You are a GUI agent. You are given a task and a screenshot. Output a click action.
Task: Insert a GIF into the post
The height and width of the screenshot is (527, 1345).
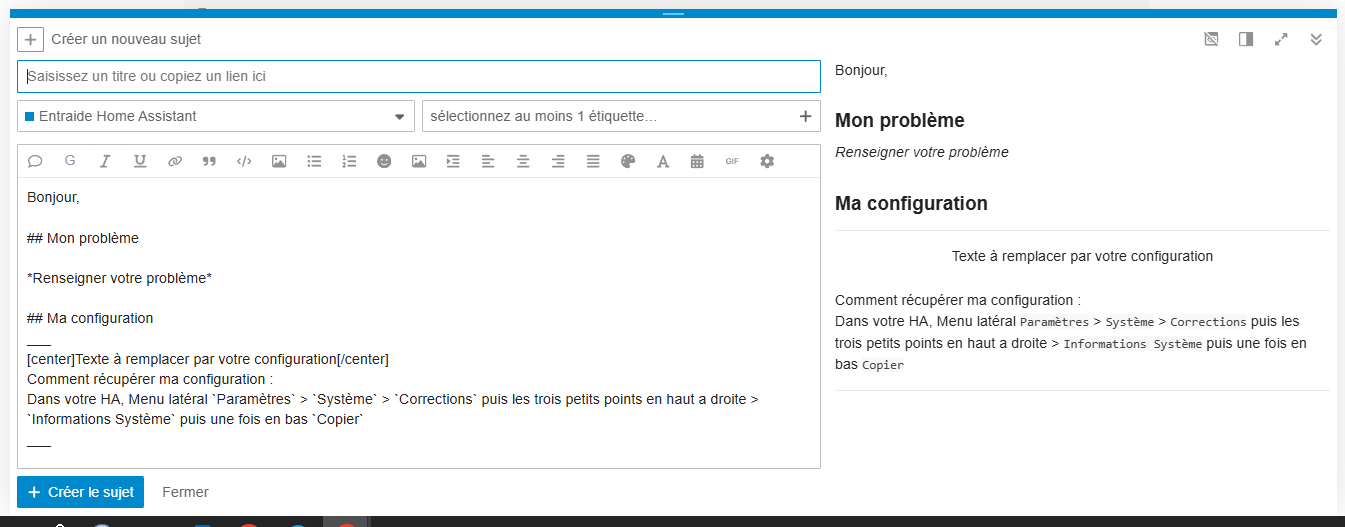point(732,161)
